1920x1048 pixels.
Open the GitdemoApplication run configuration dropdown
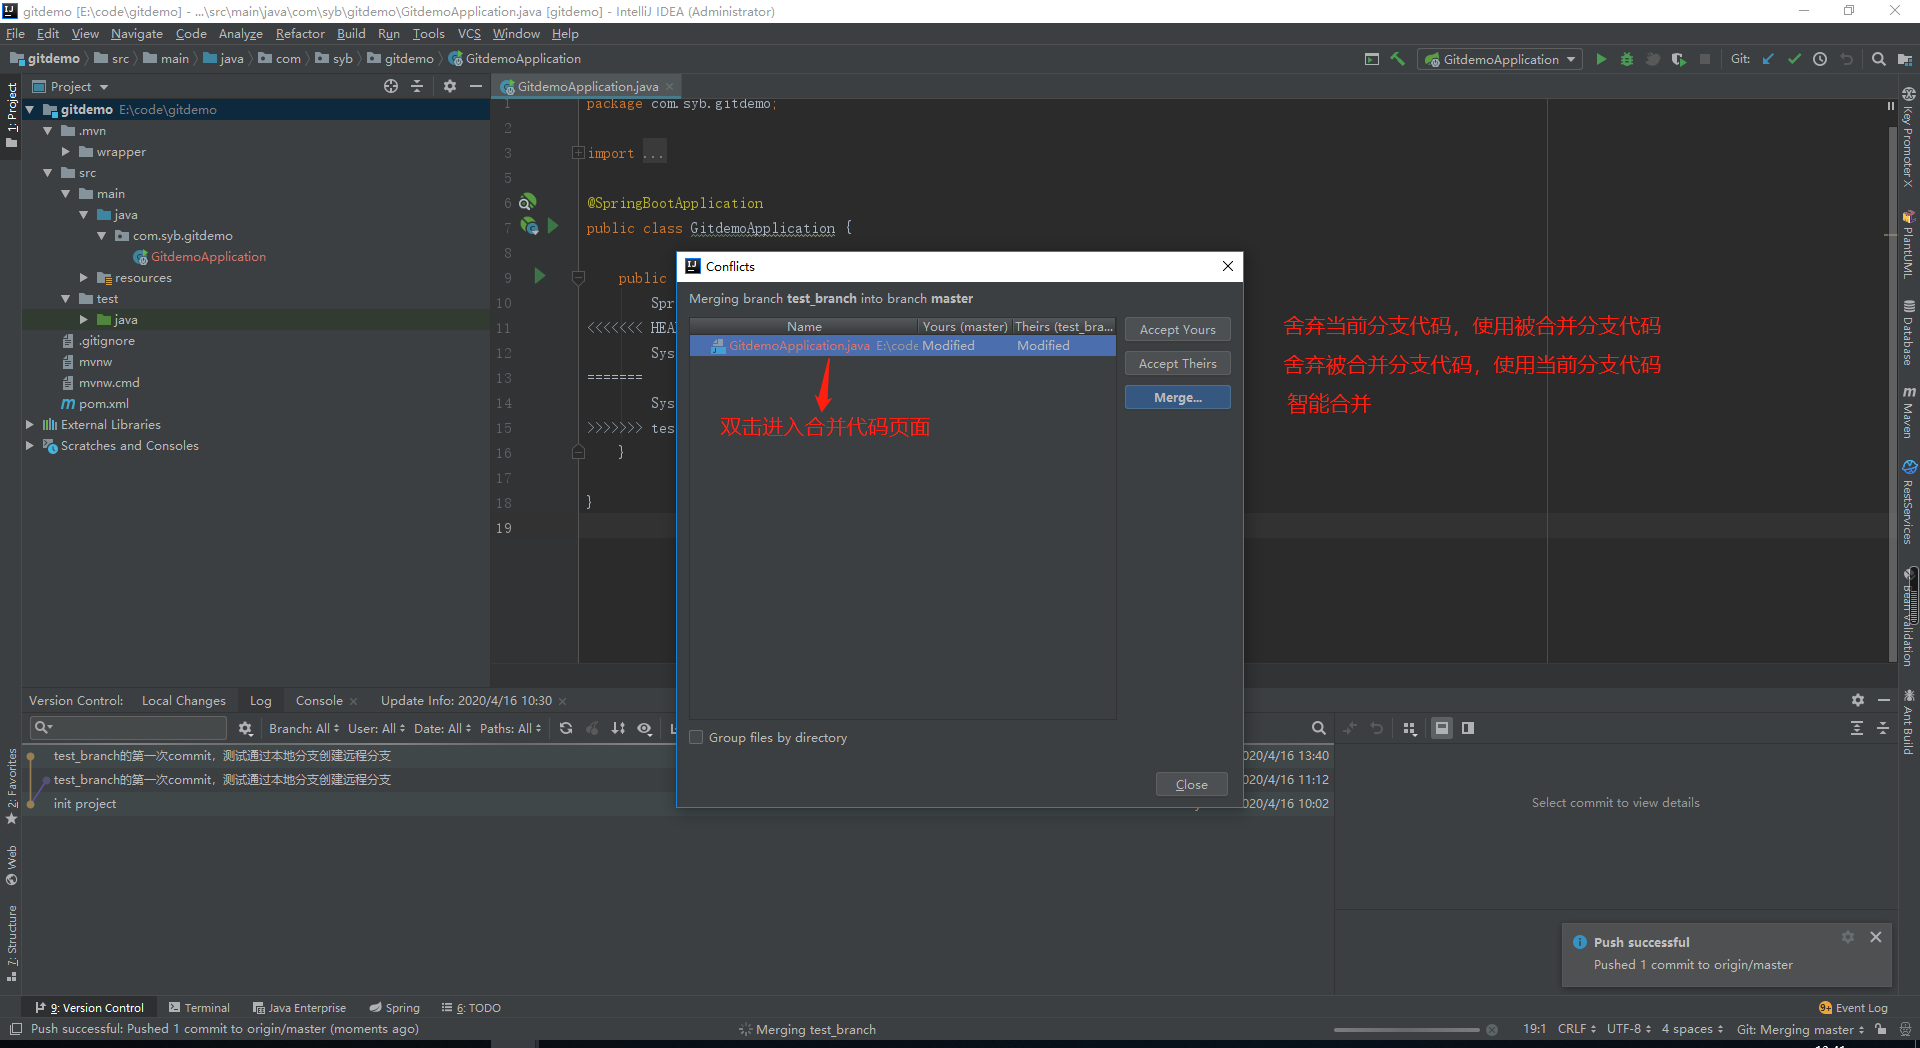pos(1500,59)
